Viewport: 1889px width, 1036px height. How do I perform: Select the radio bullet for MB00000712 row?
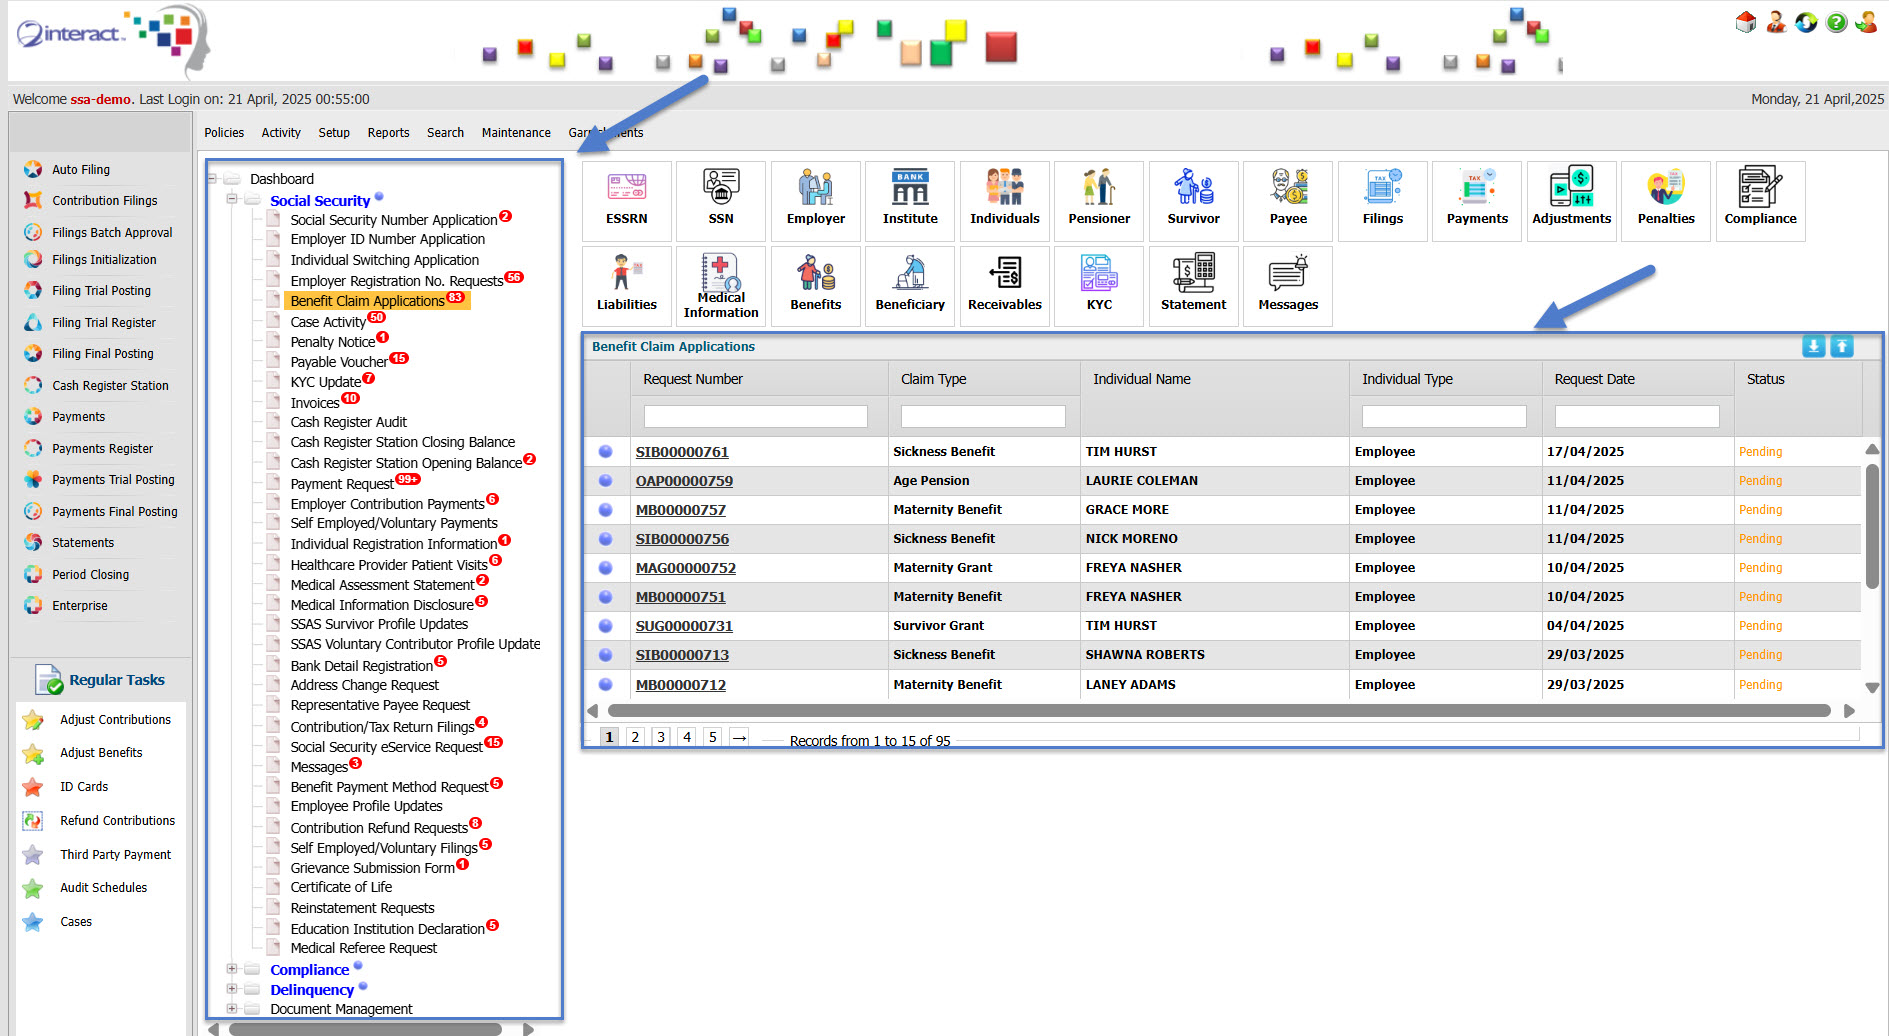pyautogui.click(x=606, y=685)
